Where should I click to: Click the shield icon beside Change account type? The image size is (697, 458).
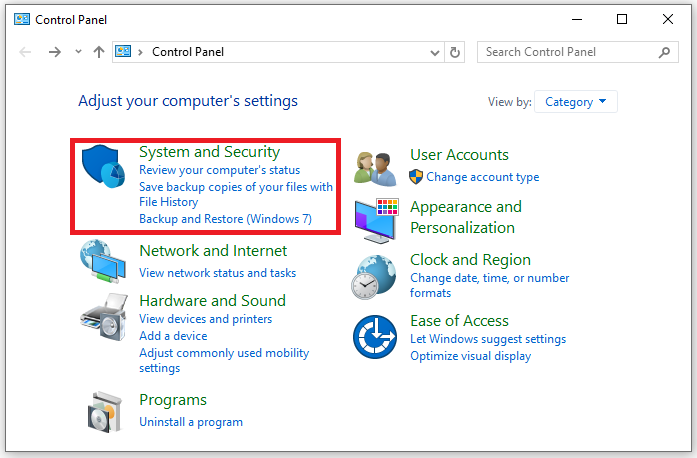click(x=416, y=177)
